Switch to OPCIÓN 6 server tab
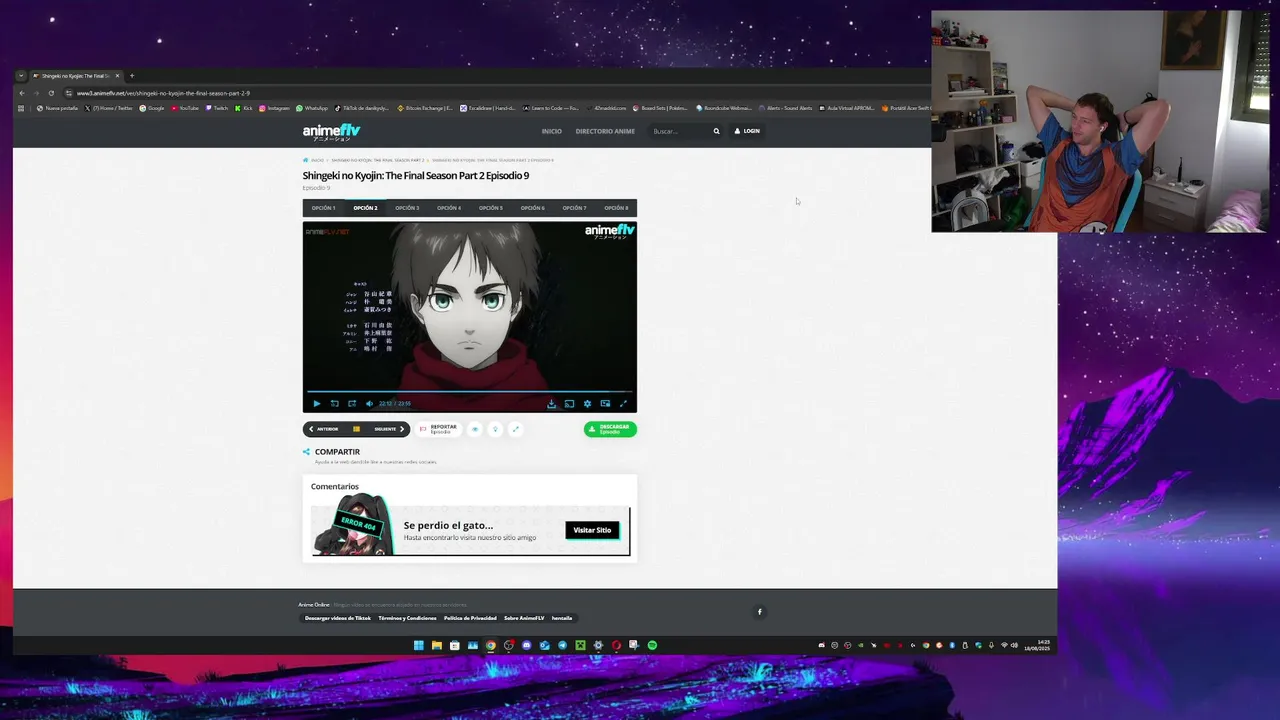 pos(532,208)
